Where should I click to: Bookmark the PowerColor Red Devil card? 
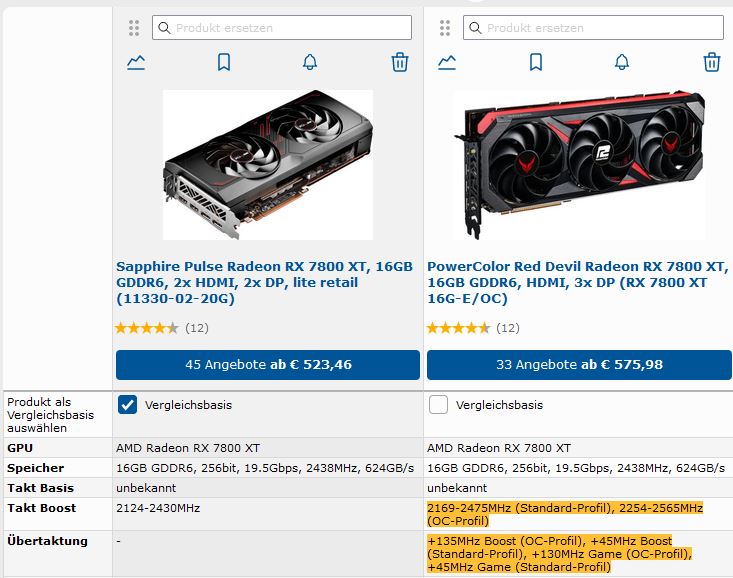tap(536, 62)
